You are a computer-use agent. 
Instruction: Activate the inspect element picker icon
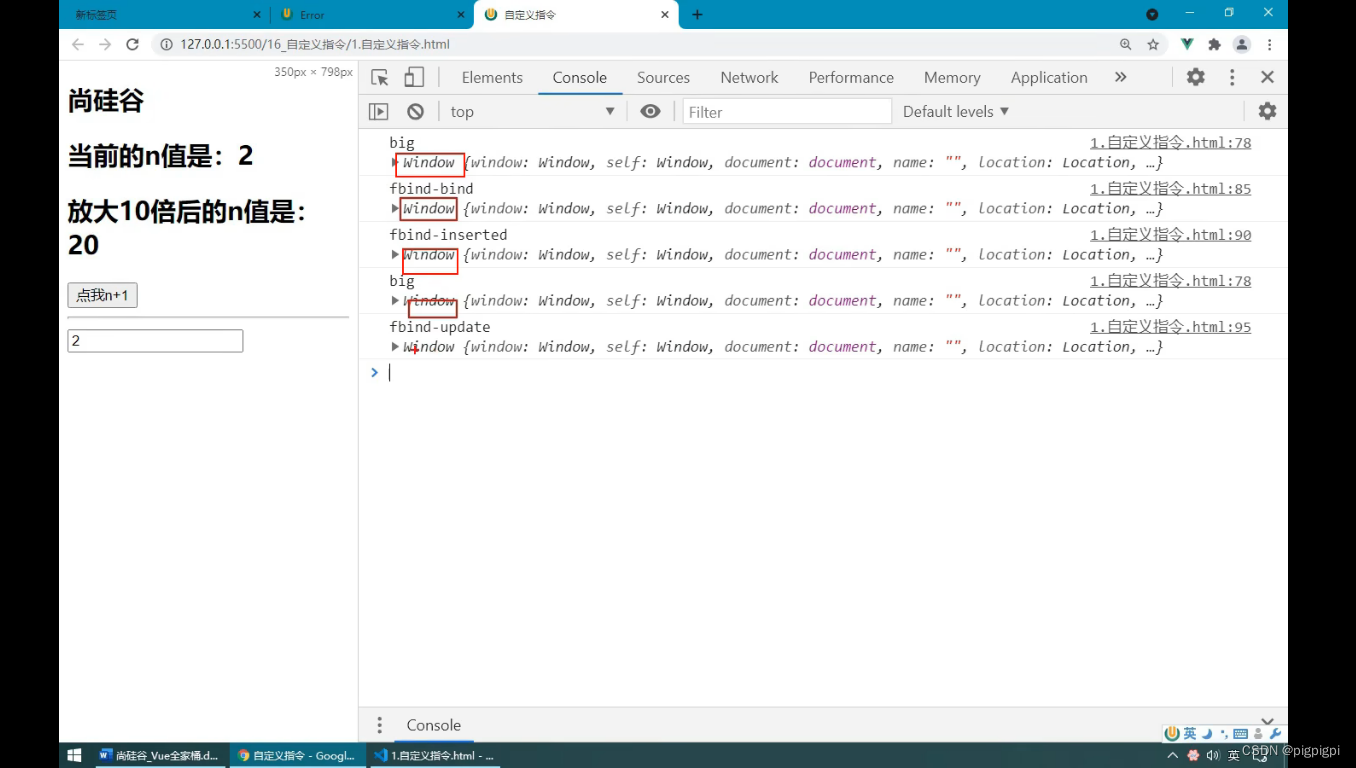(x=380, y=78)
